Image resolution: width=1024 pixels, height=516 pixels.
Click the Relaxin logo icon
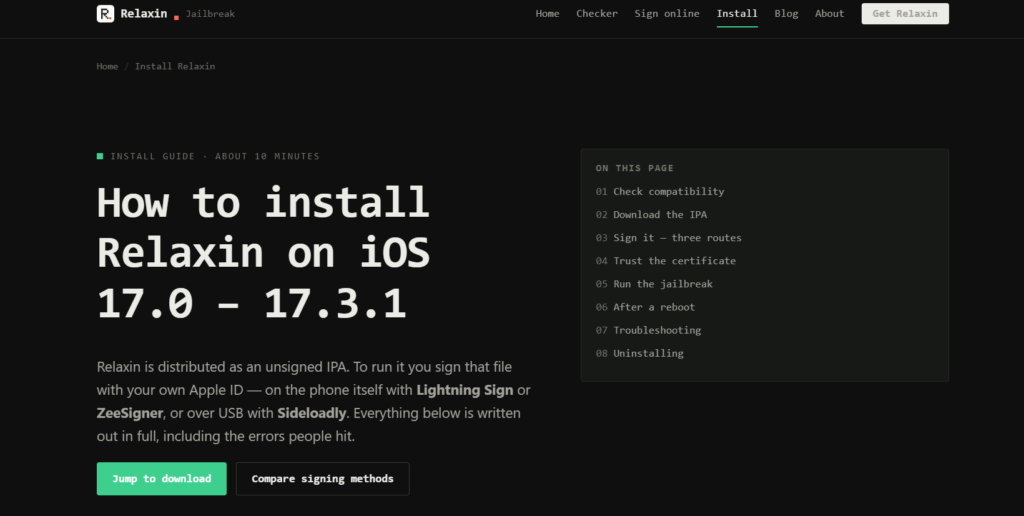105,14
